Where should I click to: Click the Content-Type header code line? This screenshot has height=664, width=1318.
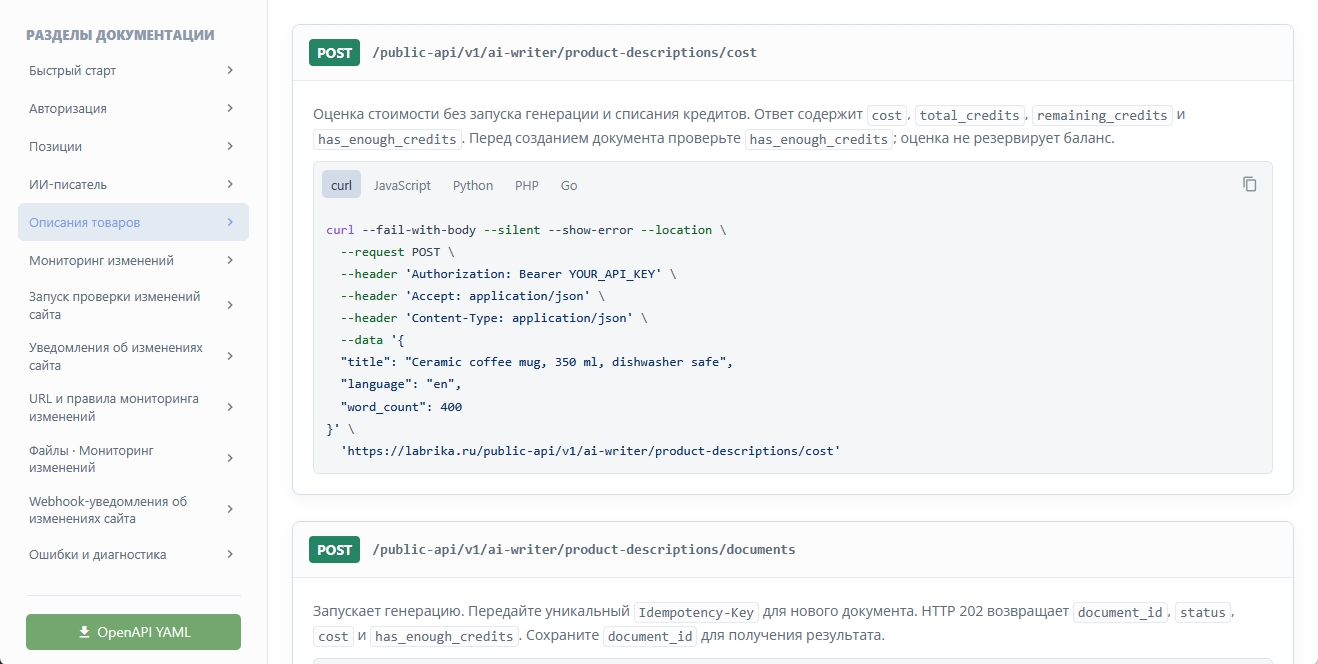(495, 318)
